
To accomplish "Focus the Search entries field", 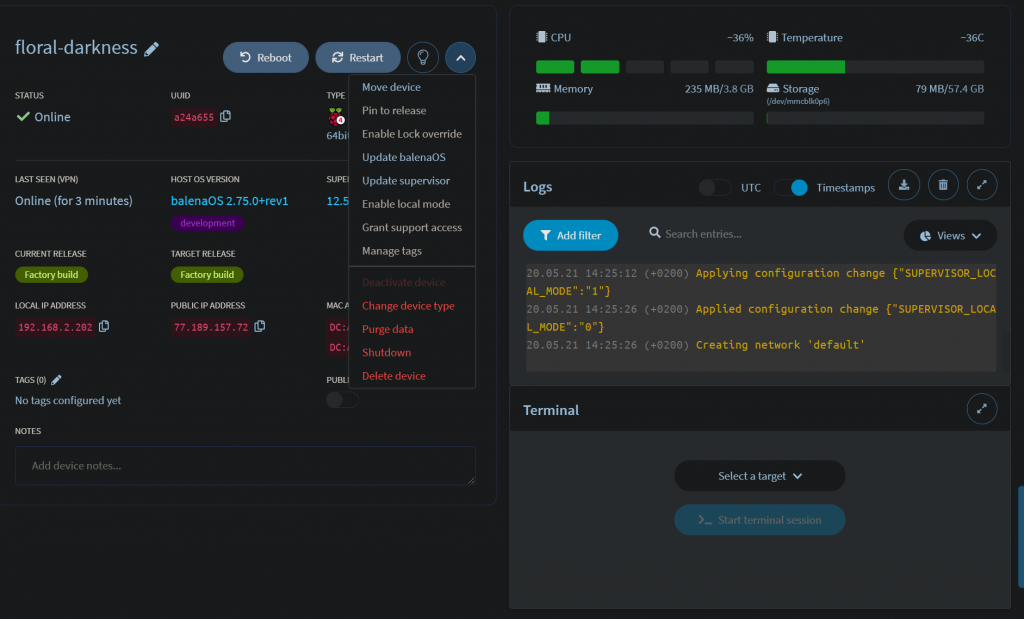I will (x=771, y=234).
